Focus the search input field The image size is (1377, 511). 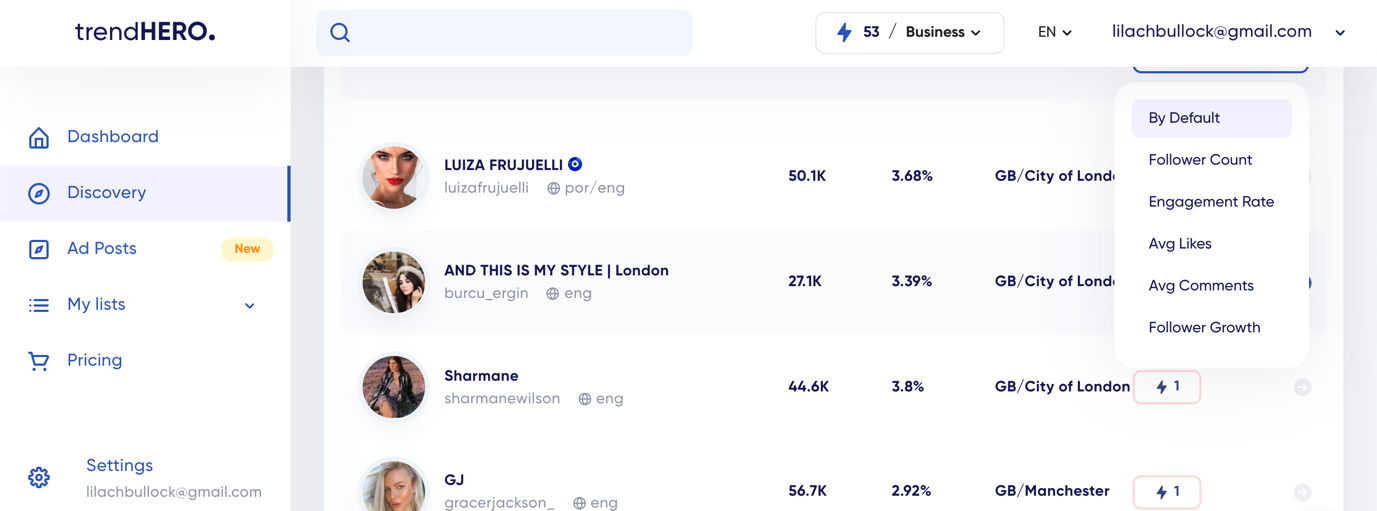coord(520,33)
